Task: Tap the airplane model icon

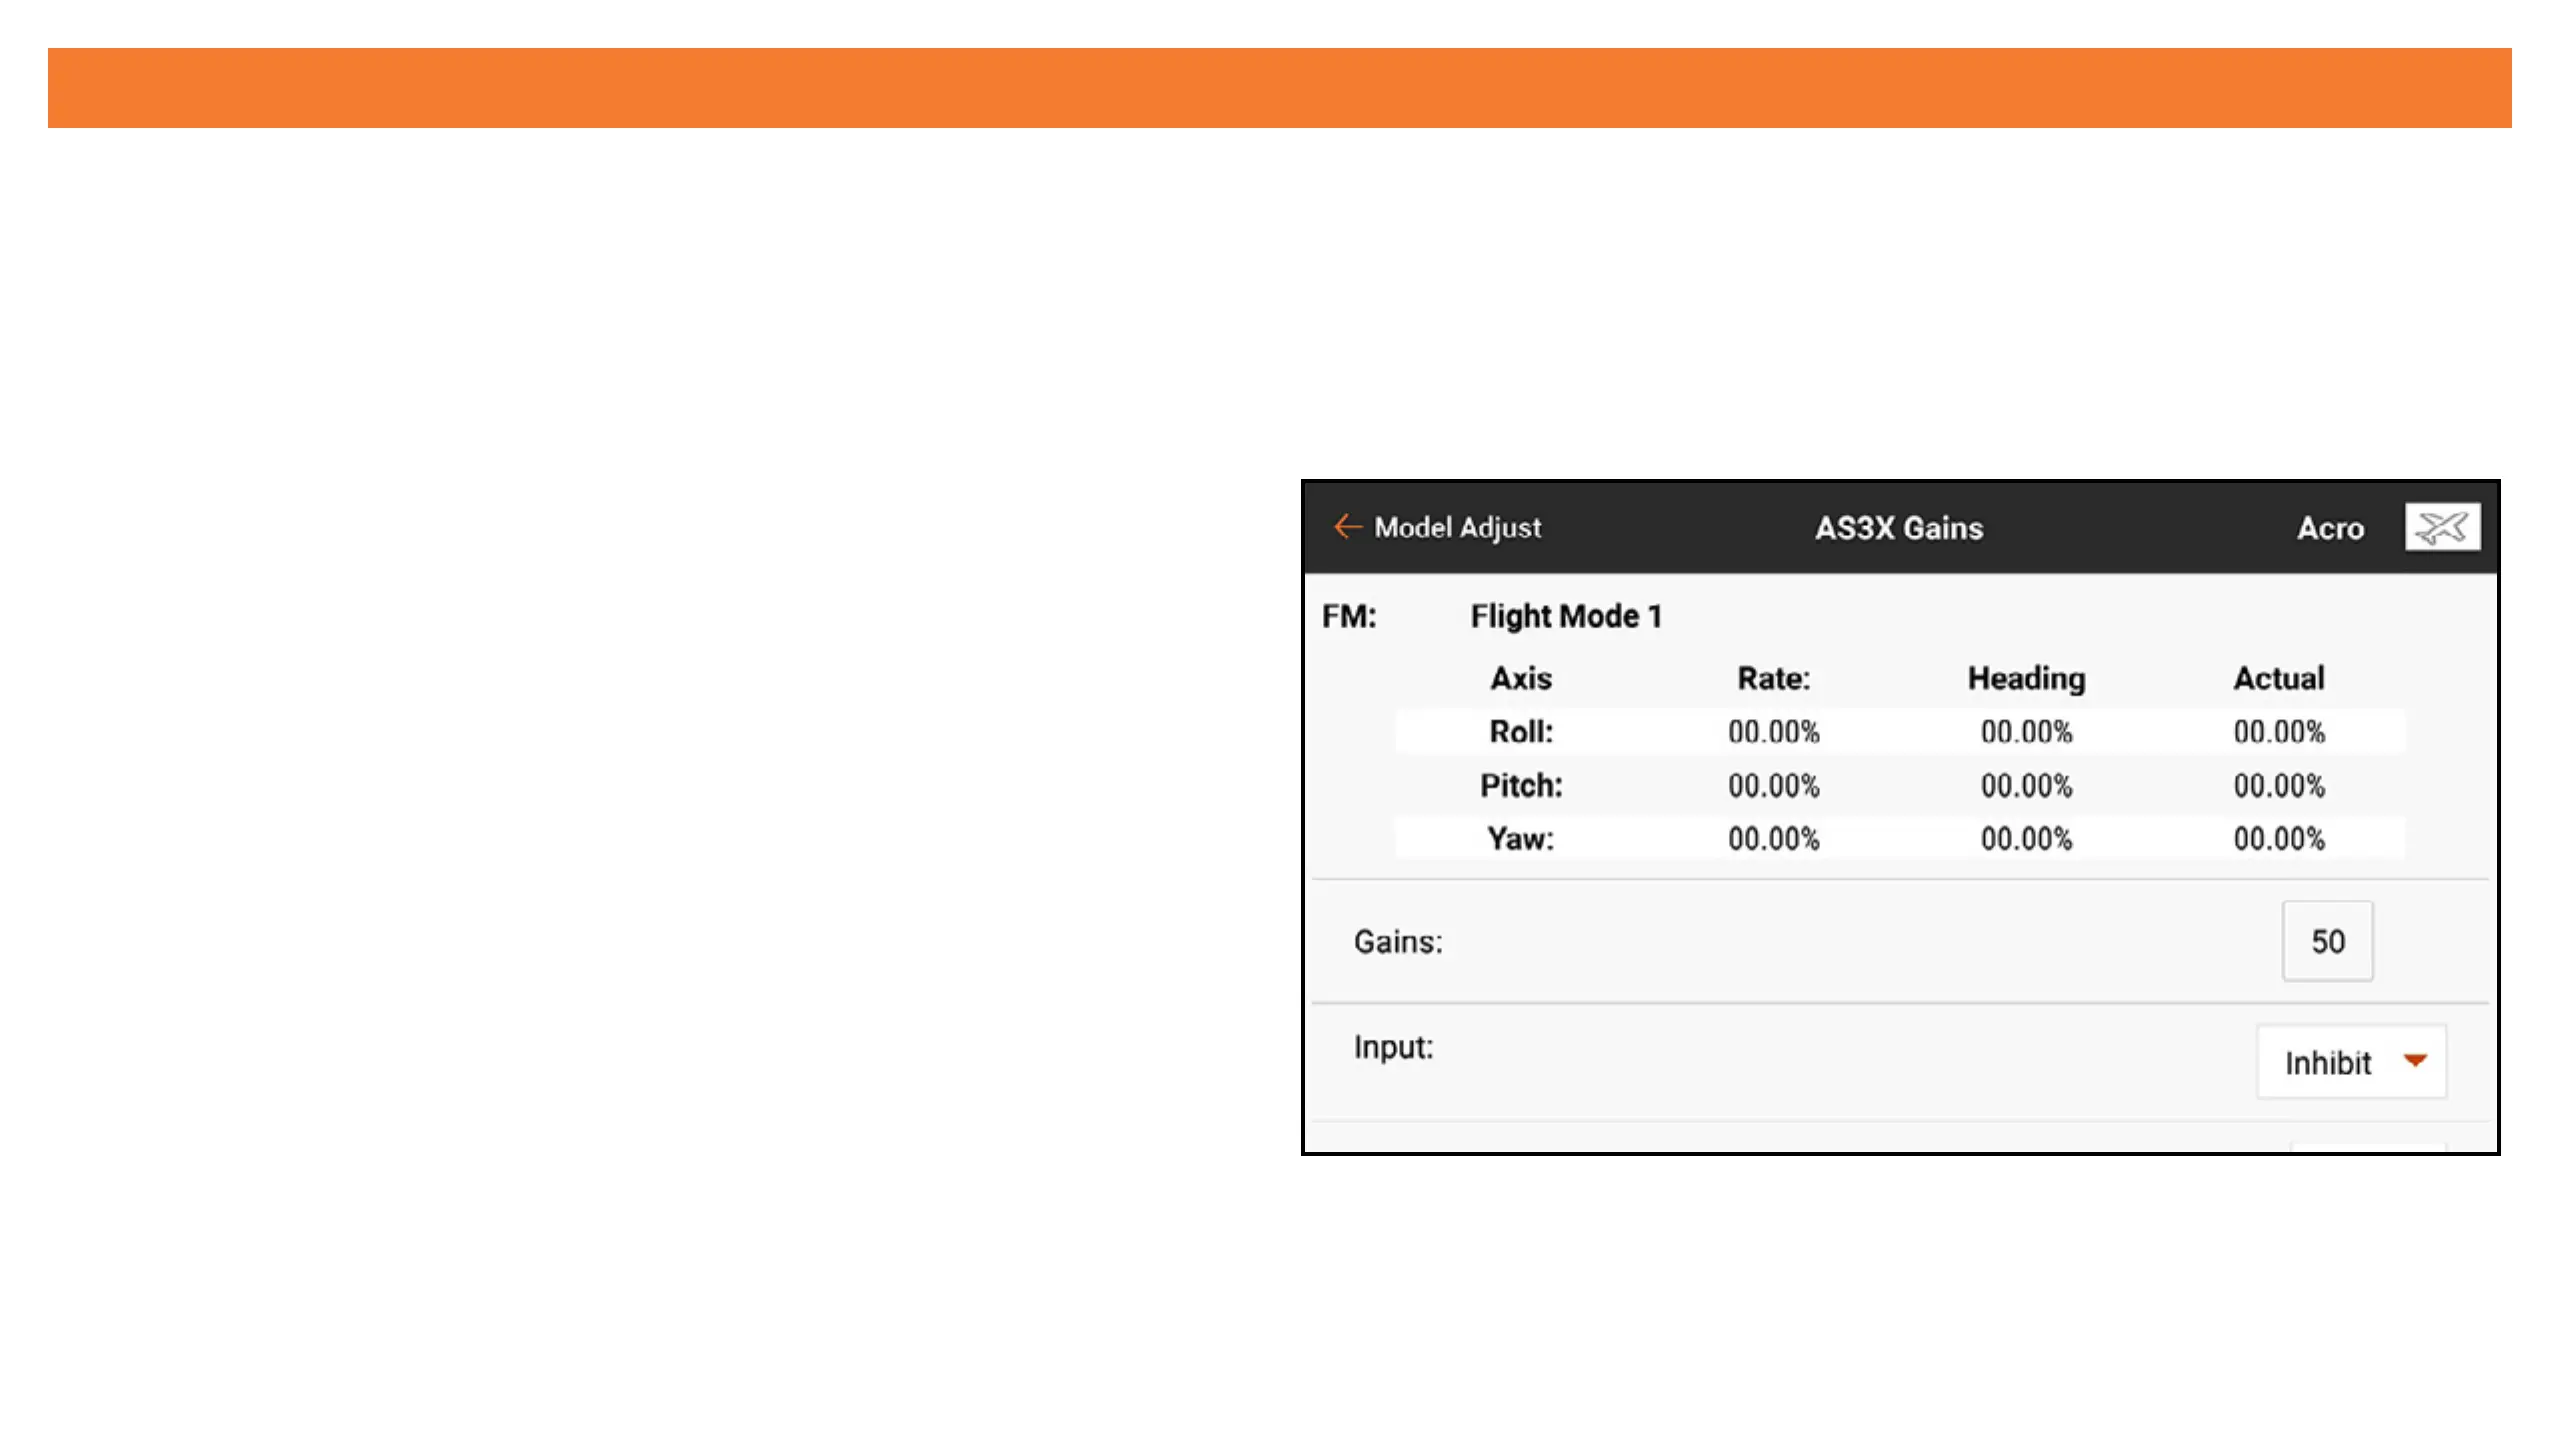Action: [x=2441, y=527]
